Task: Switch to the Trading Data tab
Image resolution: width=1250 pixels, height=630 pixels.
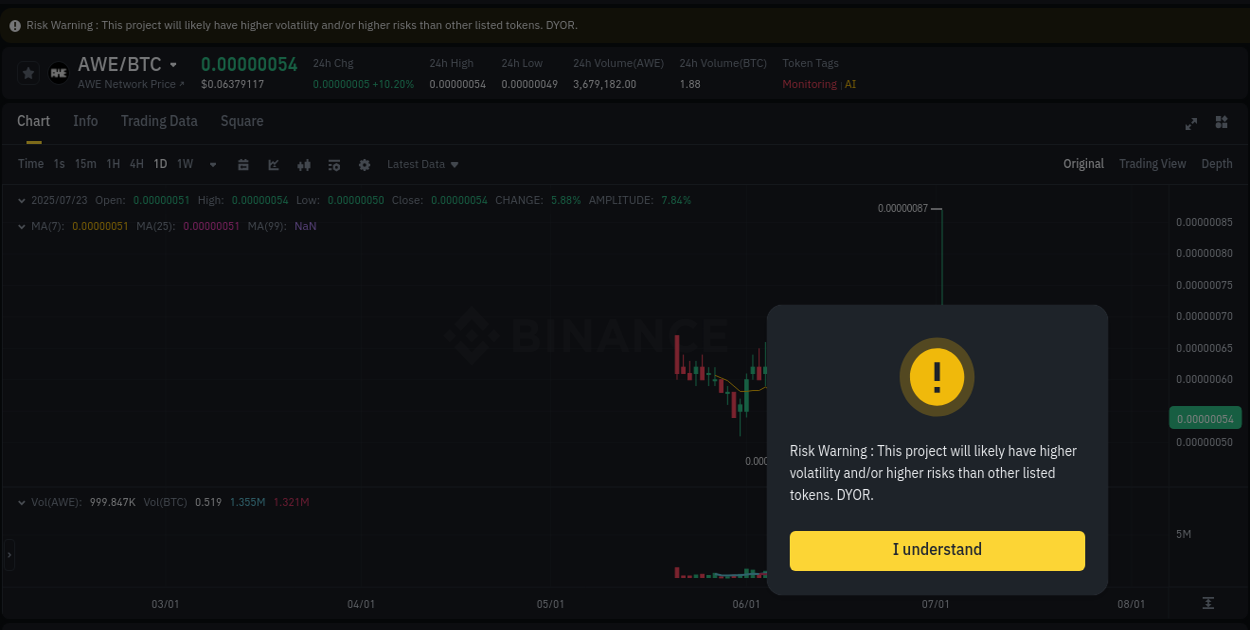Action: click(x=159, y=121)
